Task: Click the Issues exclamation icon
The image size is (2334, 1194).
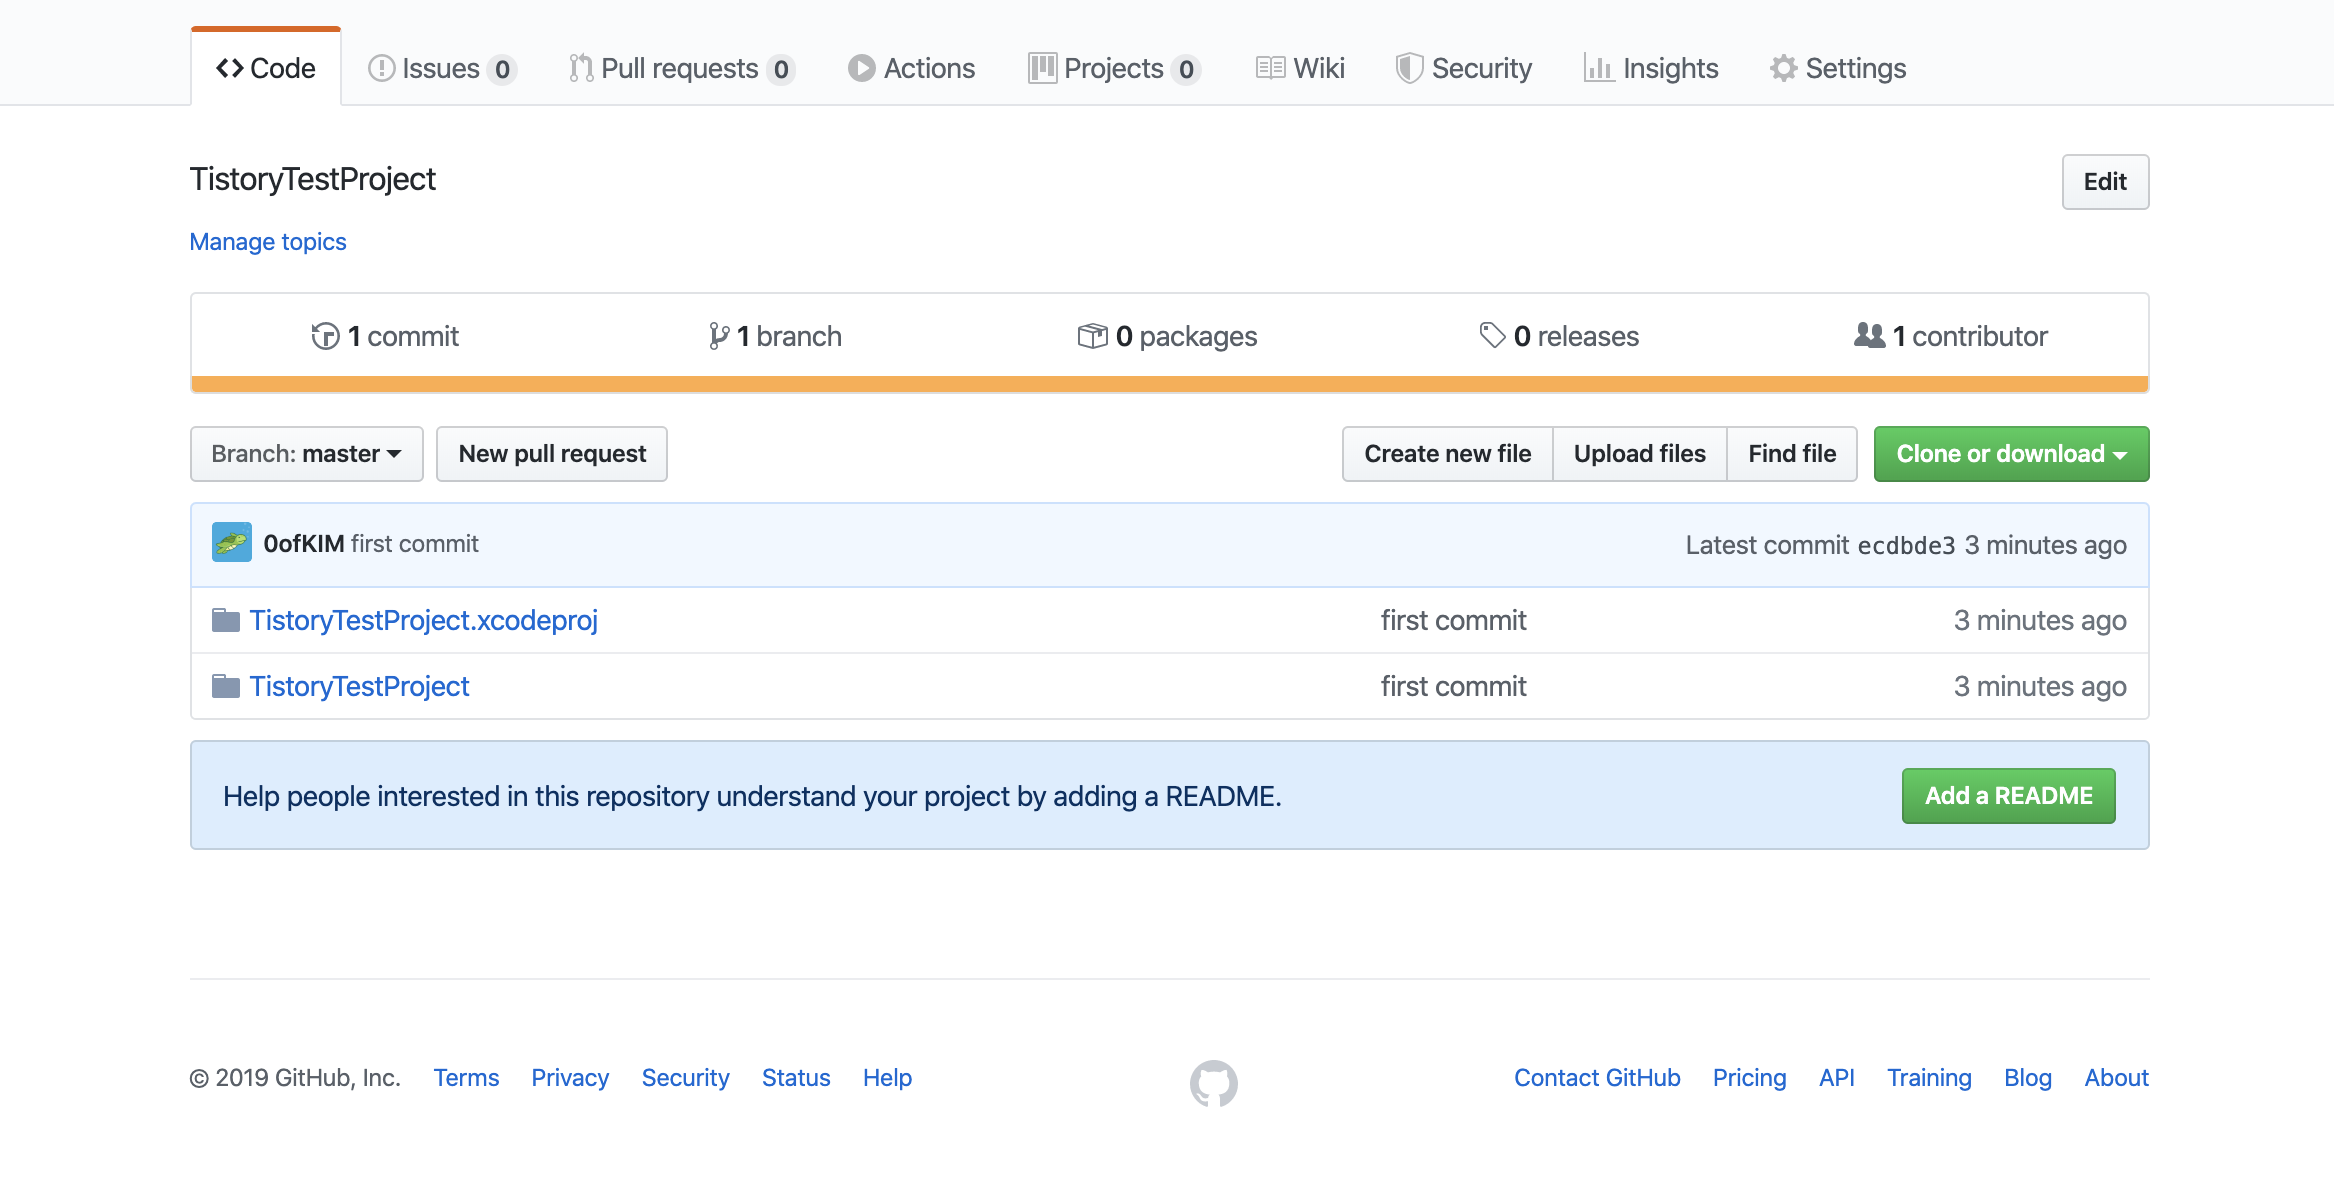Action: point(381,68)
